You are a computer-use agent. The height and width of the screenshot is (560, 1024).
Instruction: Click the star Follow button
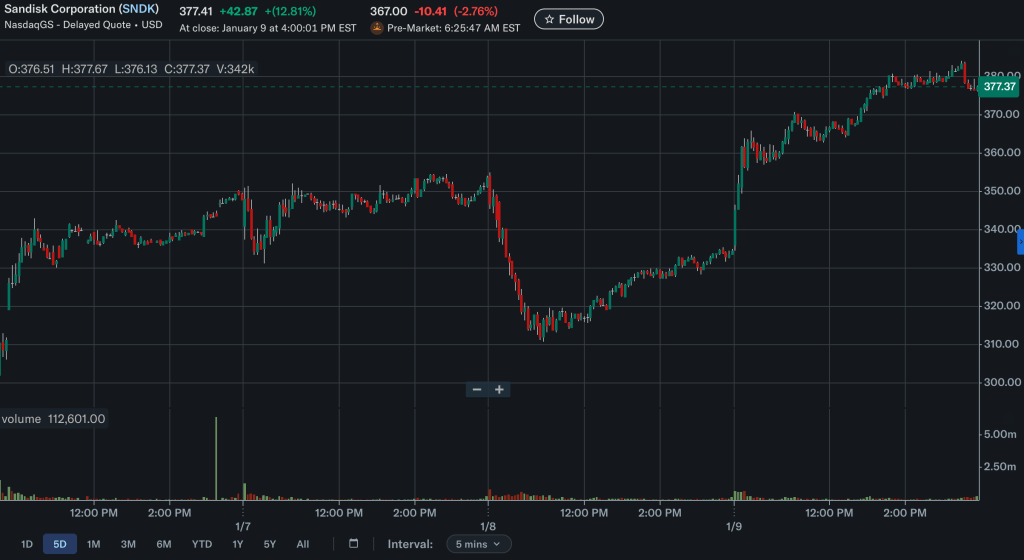point(569,19)
